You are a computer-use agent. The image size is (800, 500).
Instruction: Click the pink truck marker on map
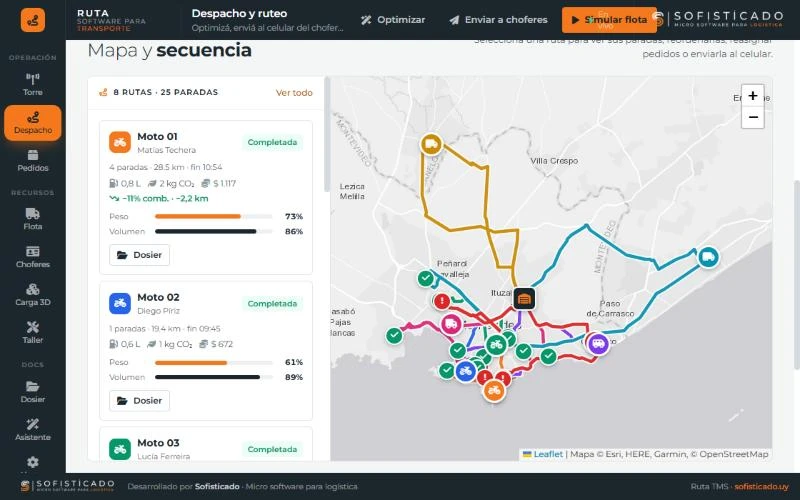point(451,324)
